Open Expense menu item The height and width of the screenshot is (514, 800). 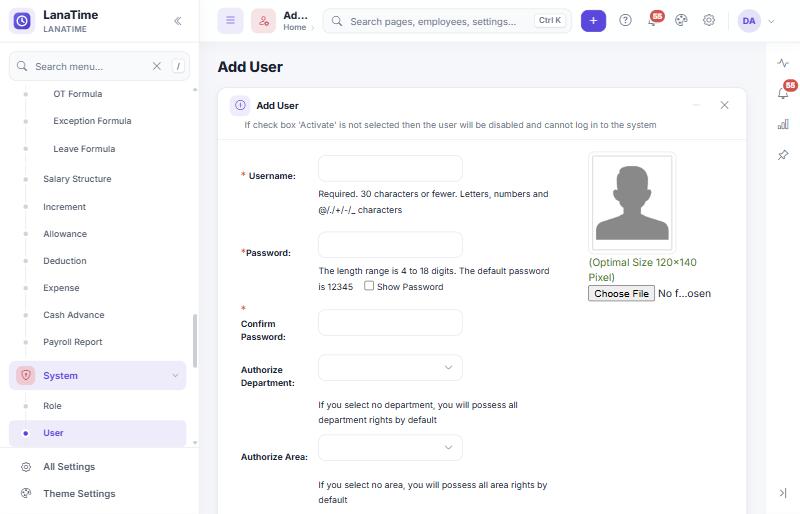pyautogui.click(x=61, y=288)
